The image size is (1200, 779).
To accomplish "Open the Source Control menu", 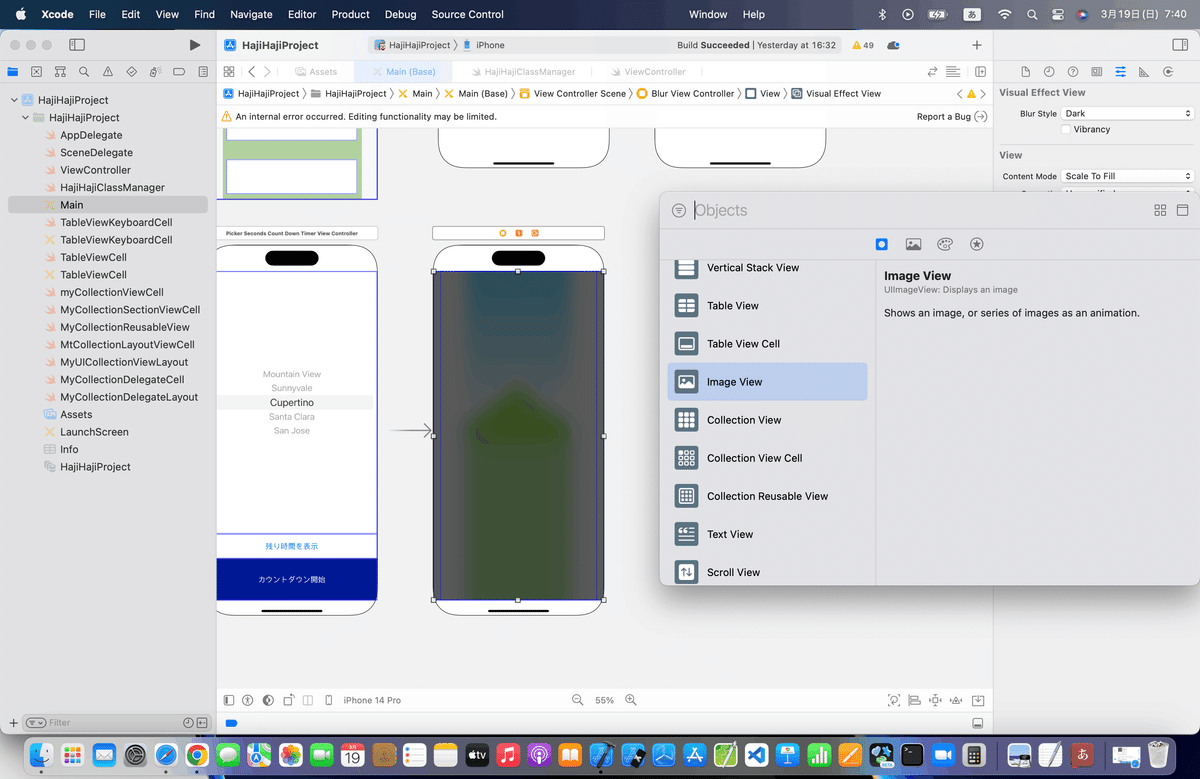I will (468, 15).
